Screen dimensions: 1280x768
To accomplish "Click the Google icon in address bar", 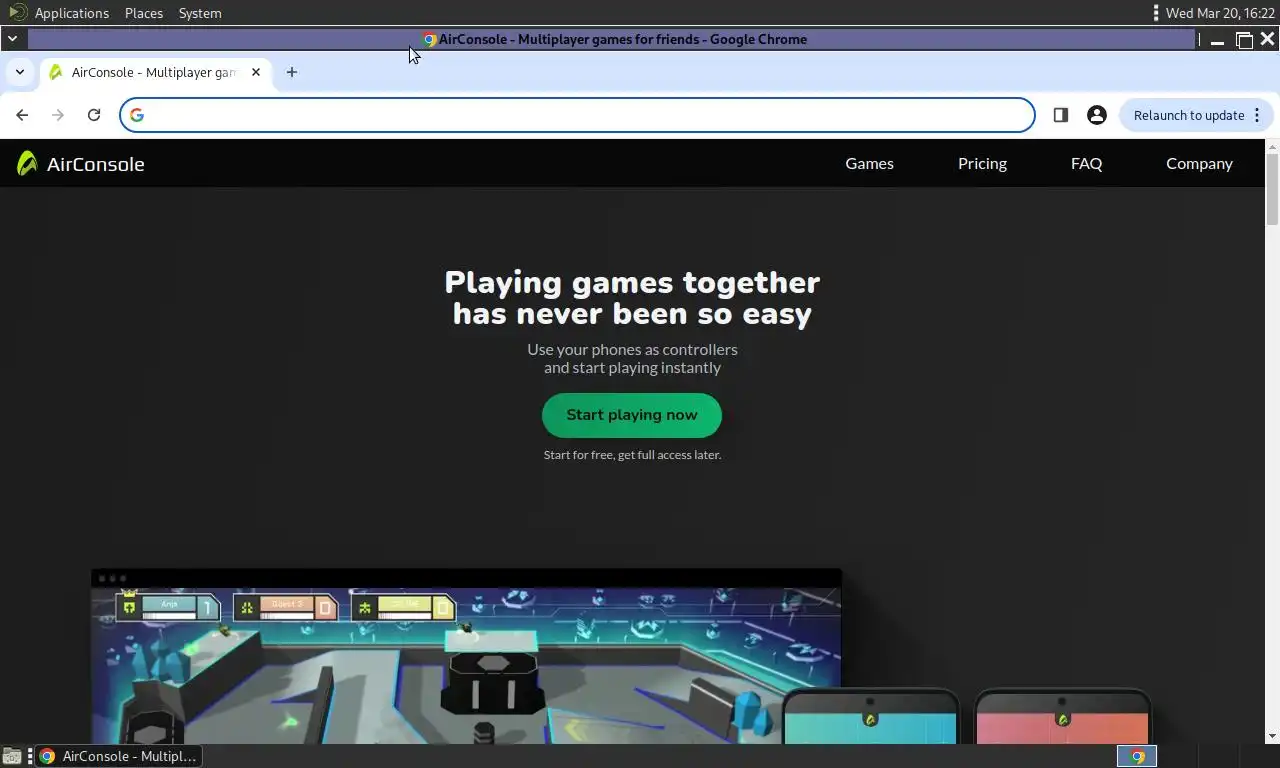I will click(x=137, y=115).
